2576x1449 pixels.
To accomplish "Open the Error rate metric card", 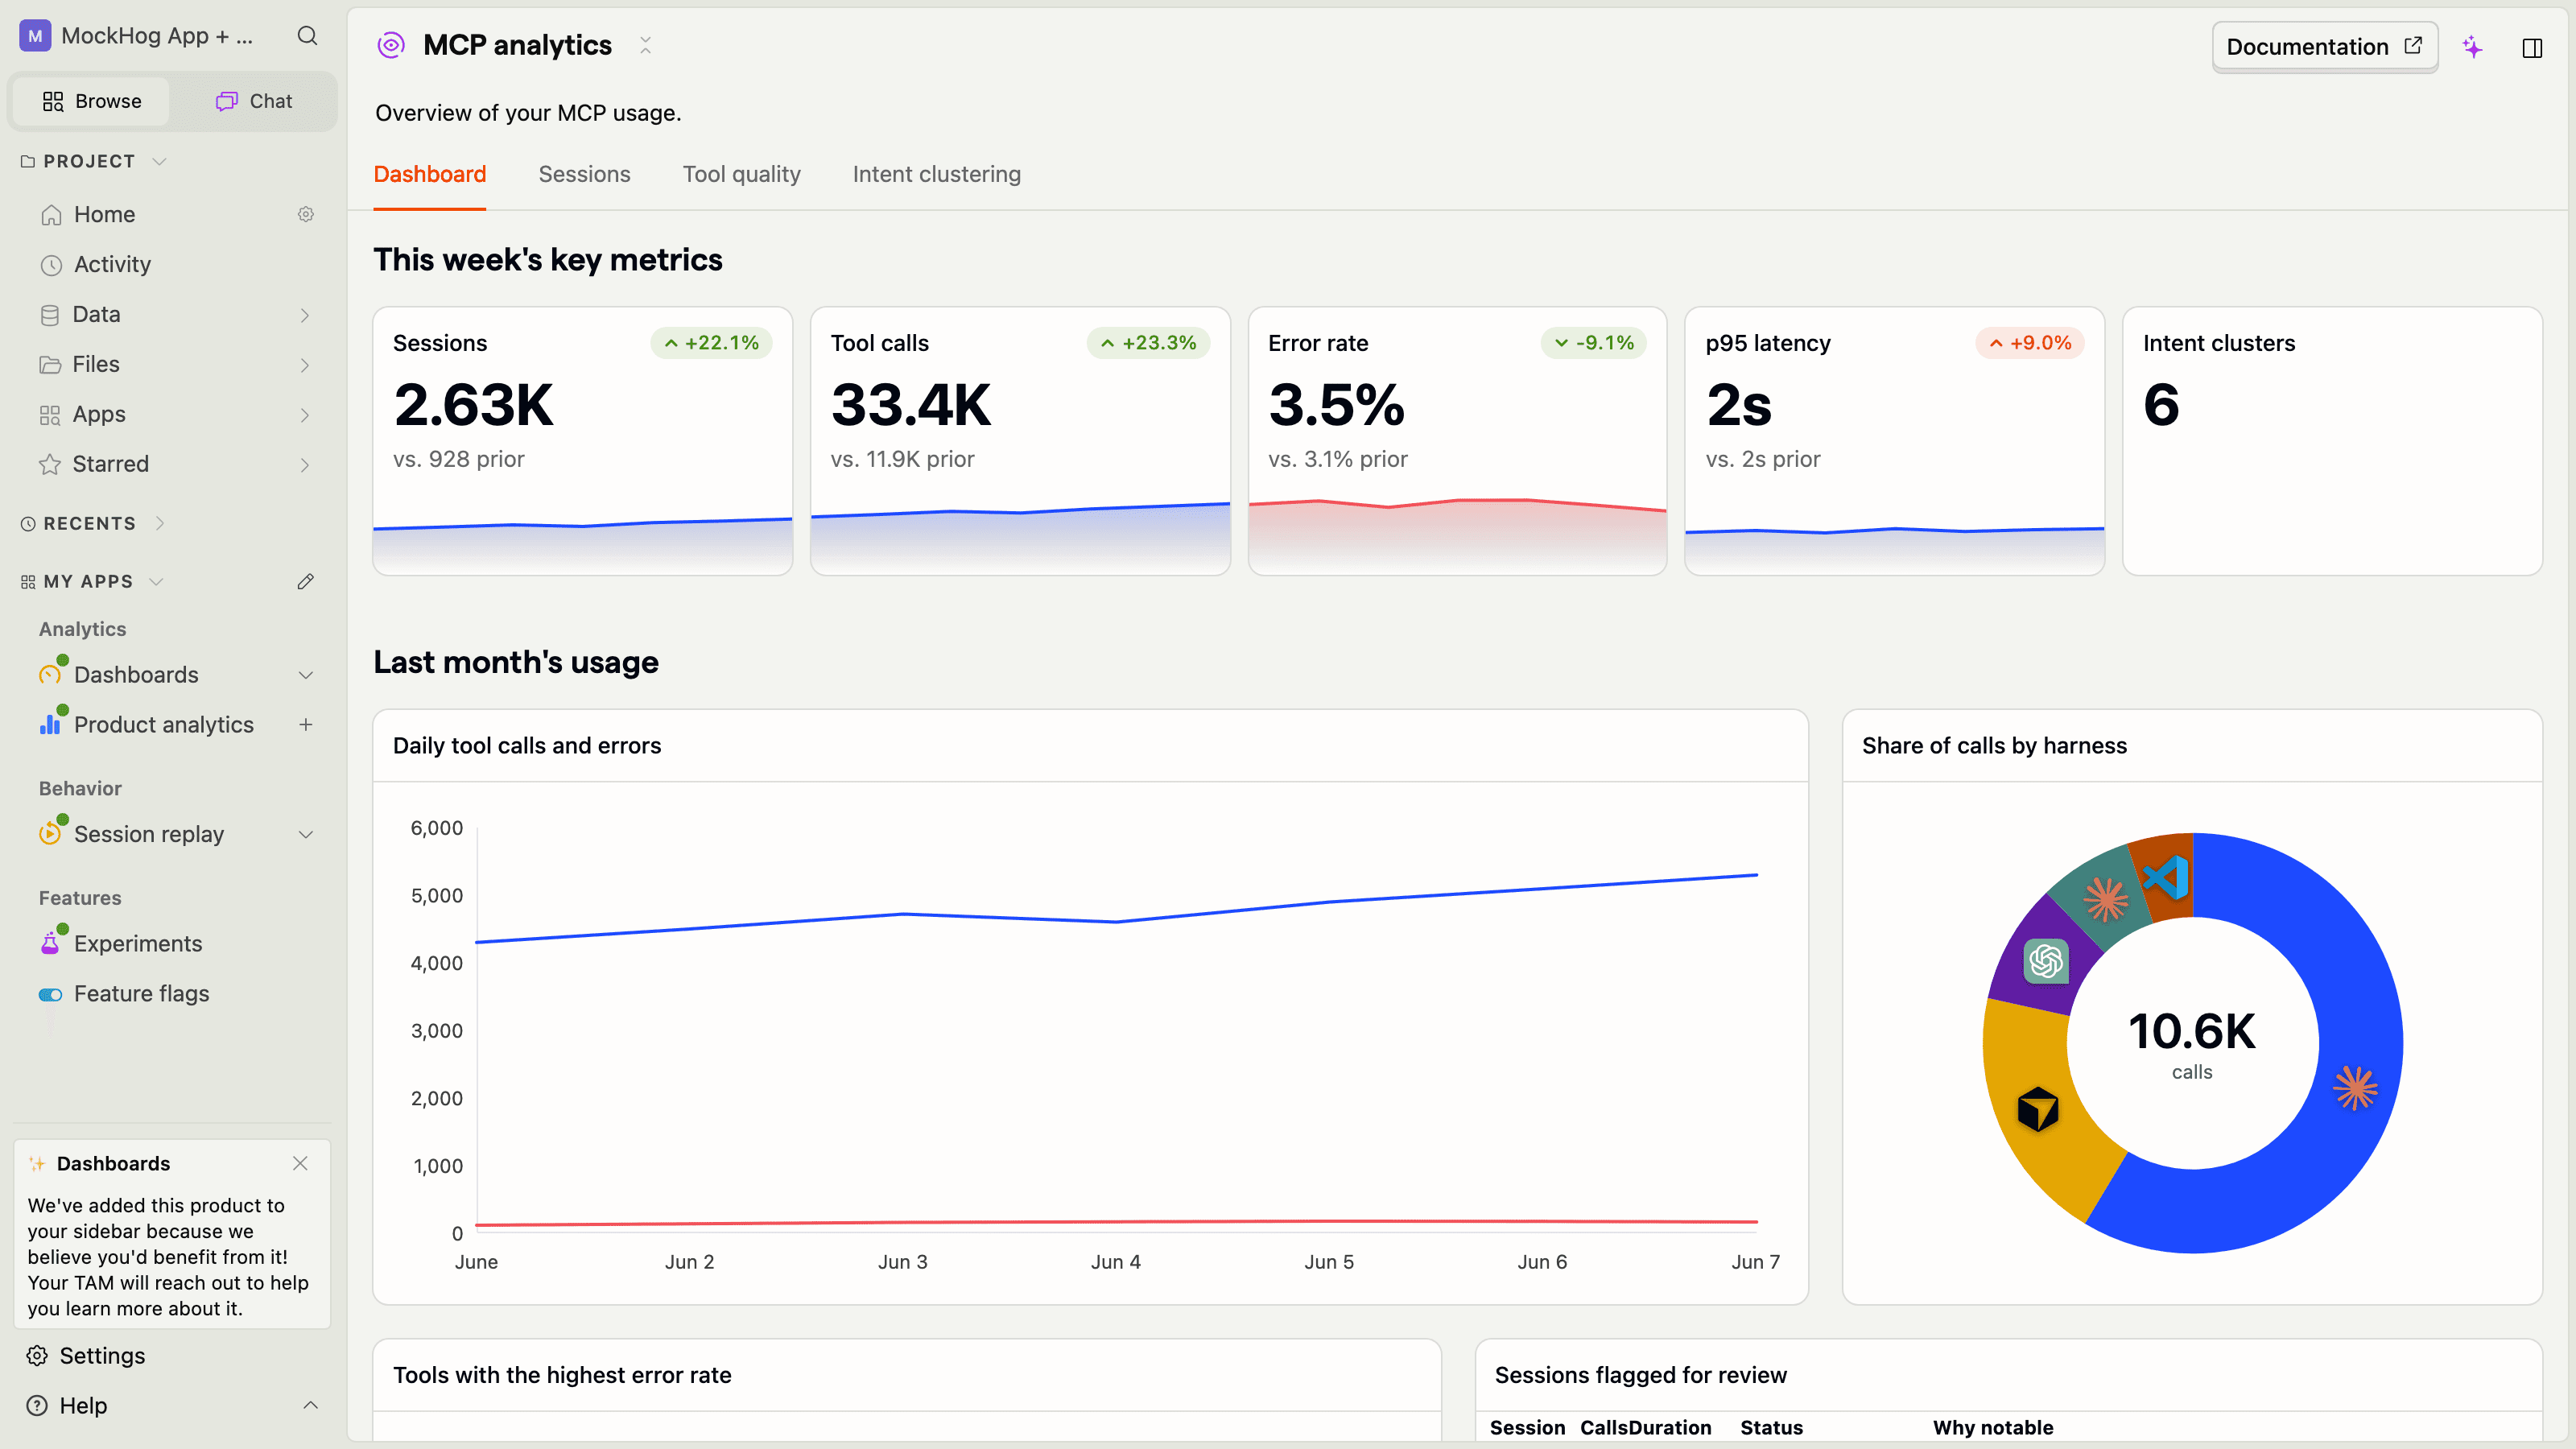I will click(x=1457, y=441).
